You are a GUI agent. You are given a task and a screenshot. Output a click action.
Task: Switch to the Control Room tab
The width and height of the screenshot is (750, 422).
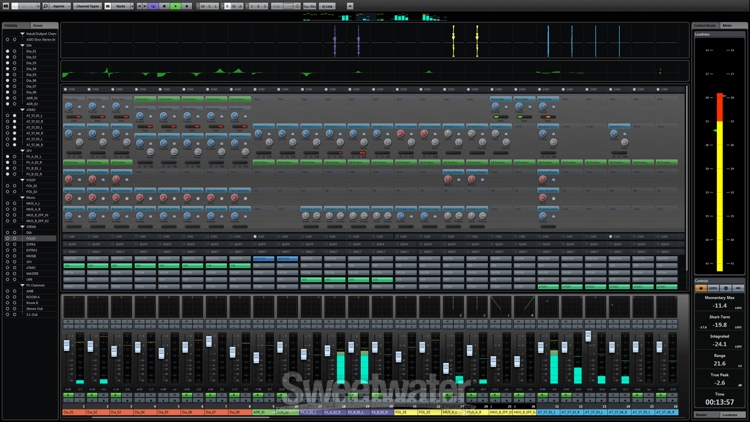tap(705, 23)
